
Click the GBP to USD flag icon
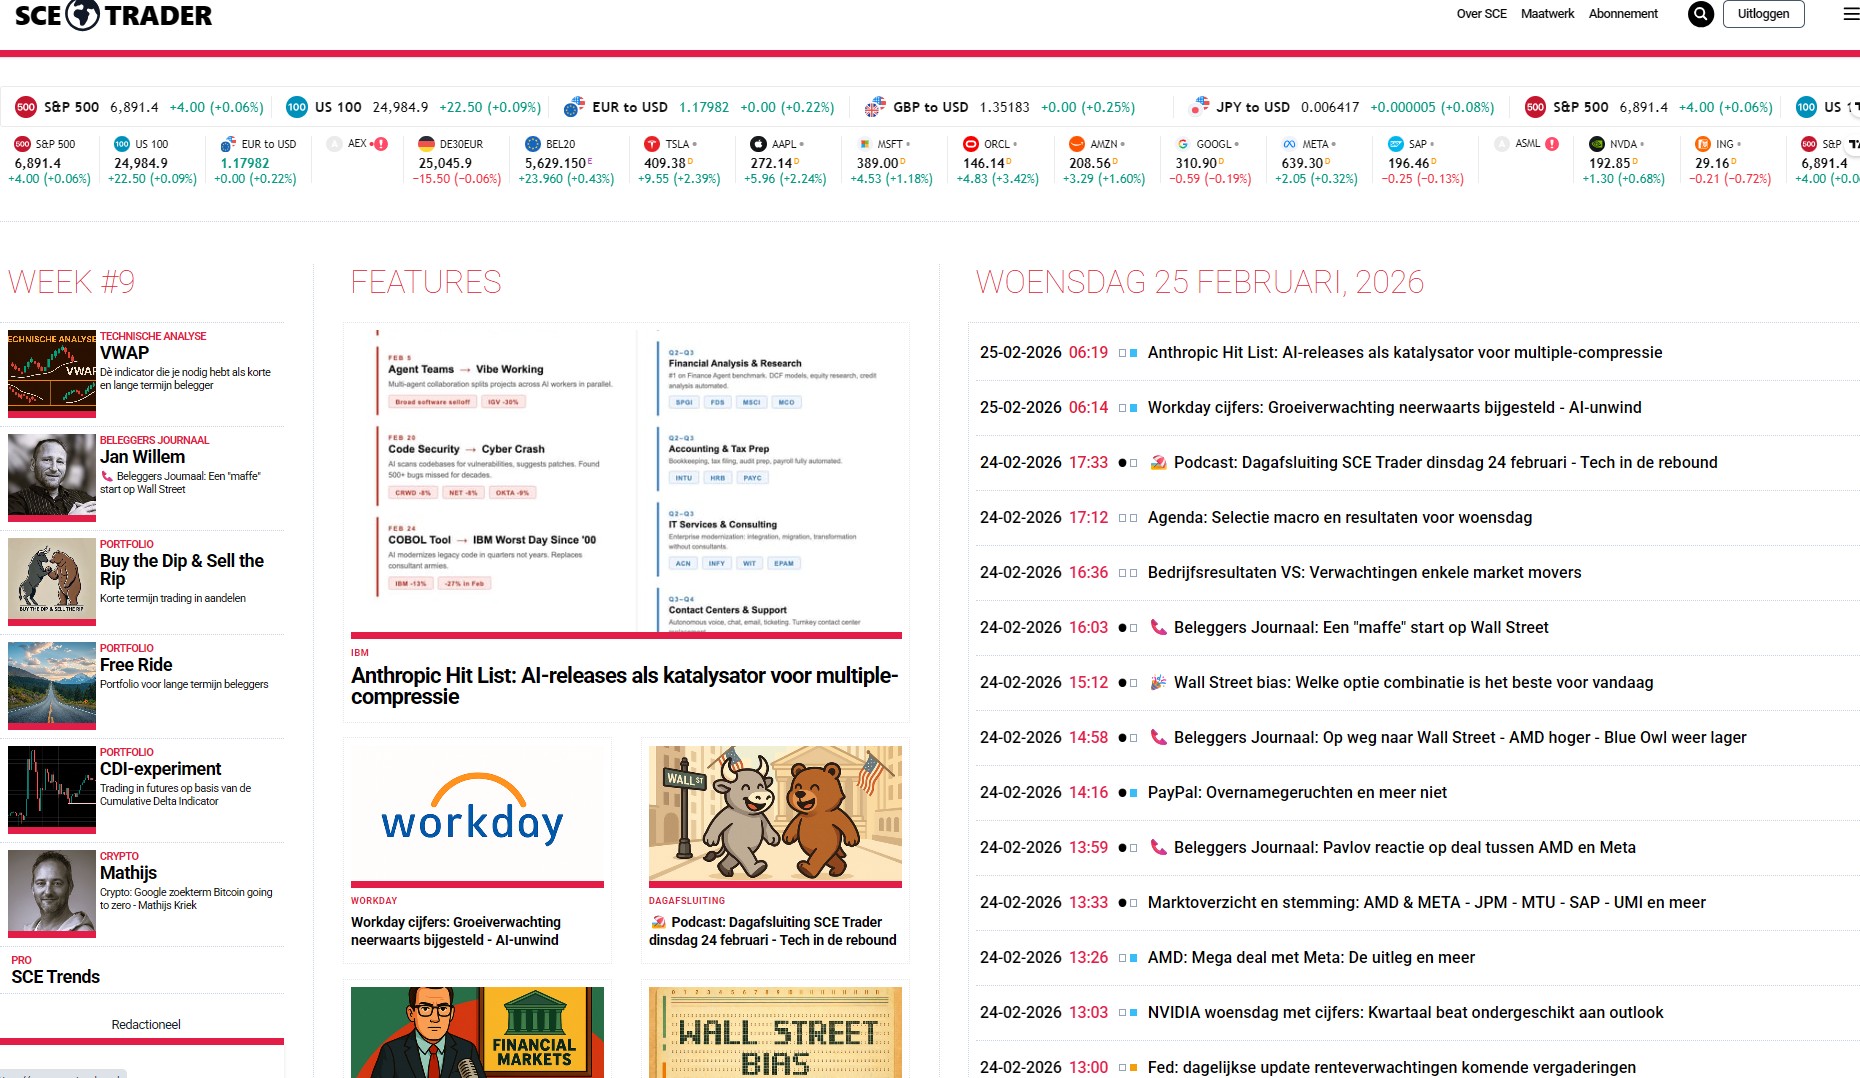click(875, 107)
